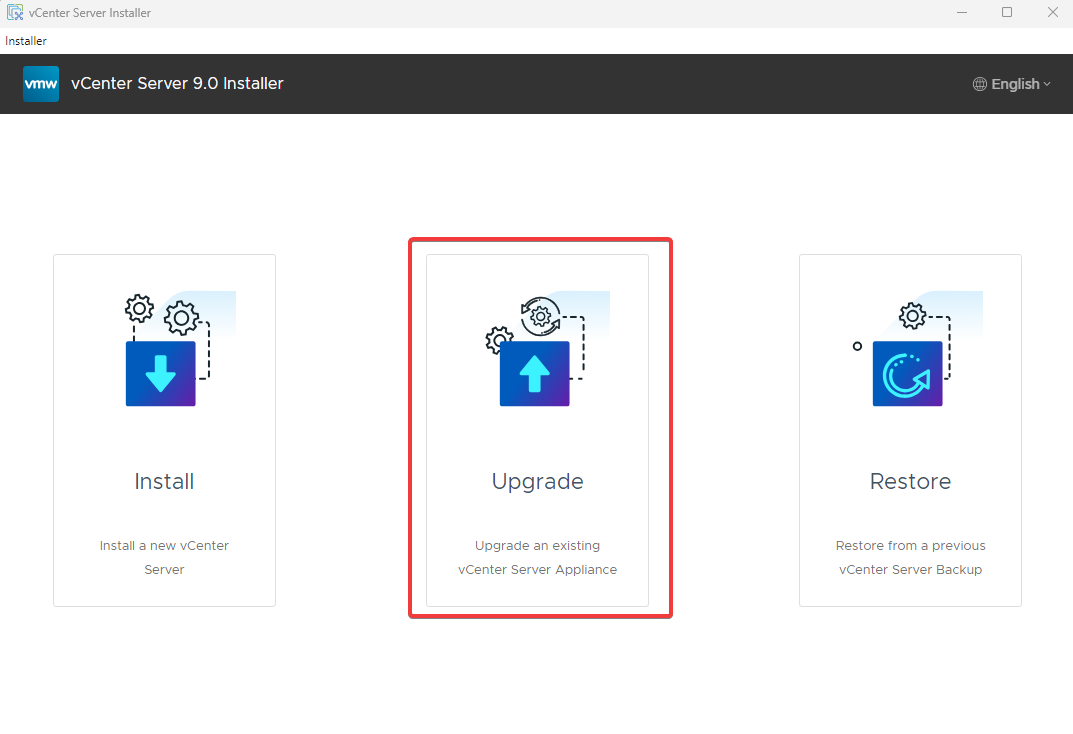Click the Upgrade up-arrow icon

534,373
